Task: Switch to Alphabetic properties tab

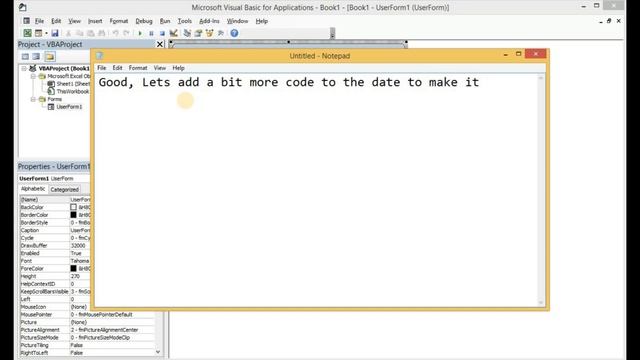Action: 33,189
